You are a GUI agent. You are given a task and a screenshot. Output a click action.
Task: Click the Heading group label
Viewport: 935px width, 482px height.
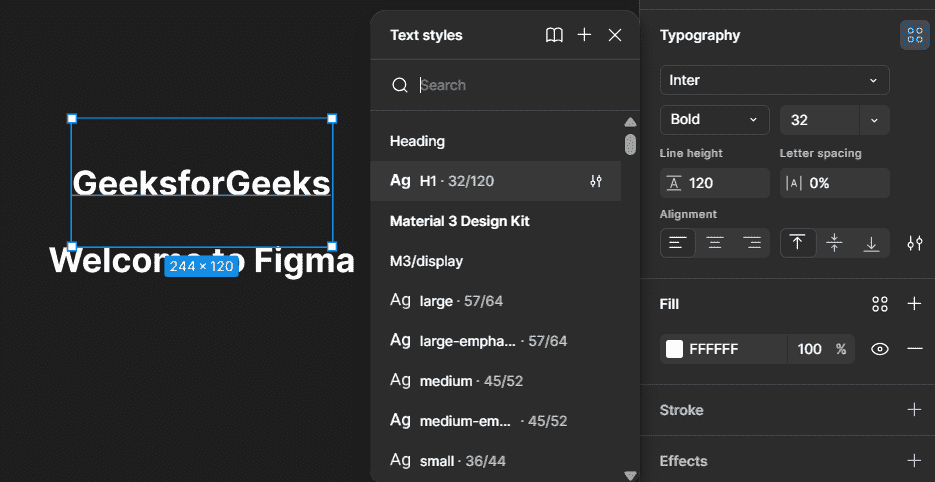coord(417,141)
